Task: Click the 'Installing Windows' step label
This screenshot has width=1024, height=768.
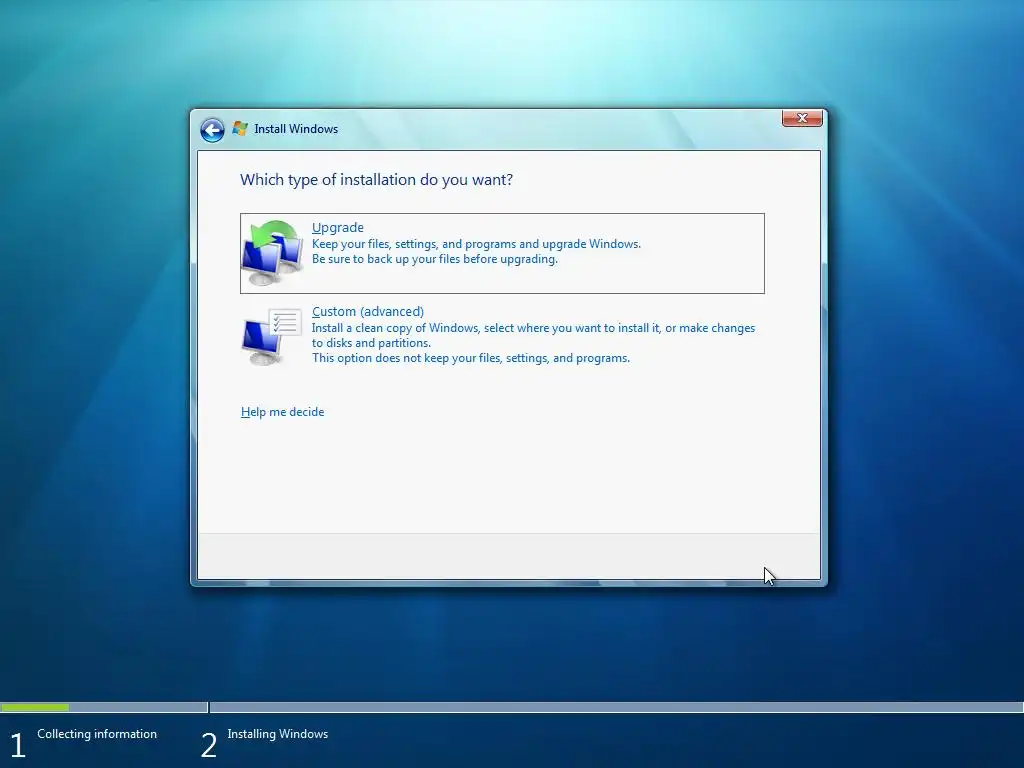Action: (x=278, y=734)
